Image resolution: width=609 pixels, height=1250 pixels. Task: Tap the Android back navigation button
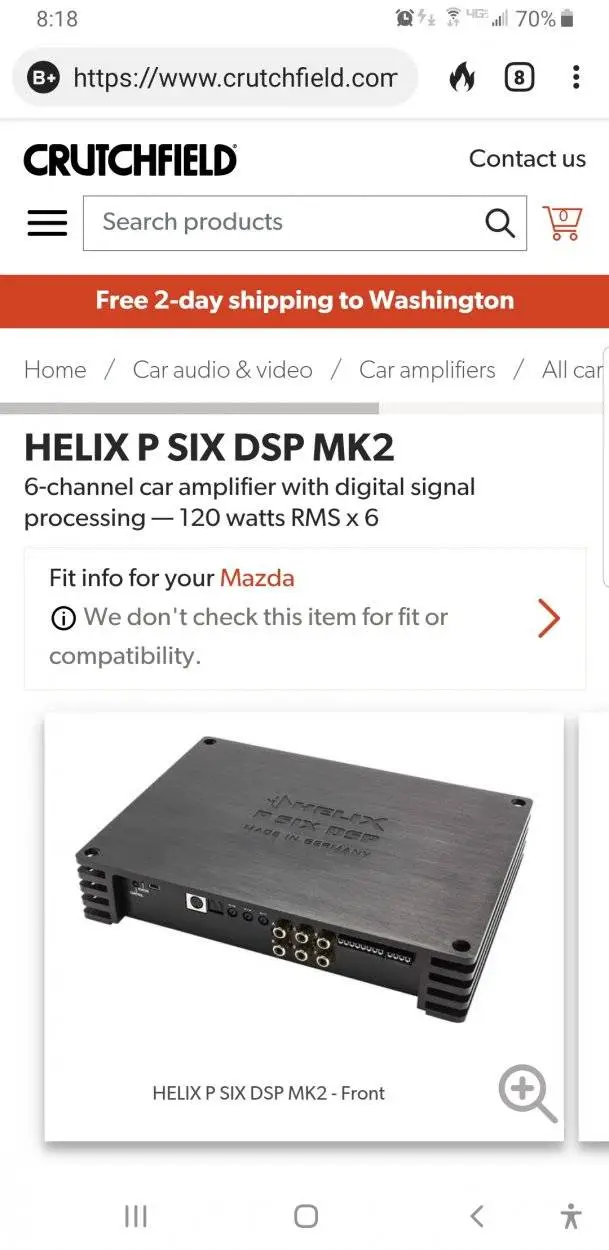coord(477,1216)
